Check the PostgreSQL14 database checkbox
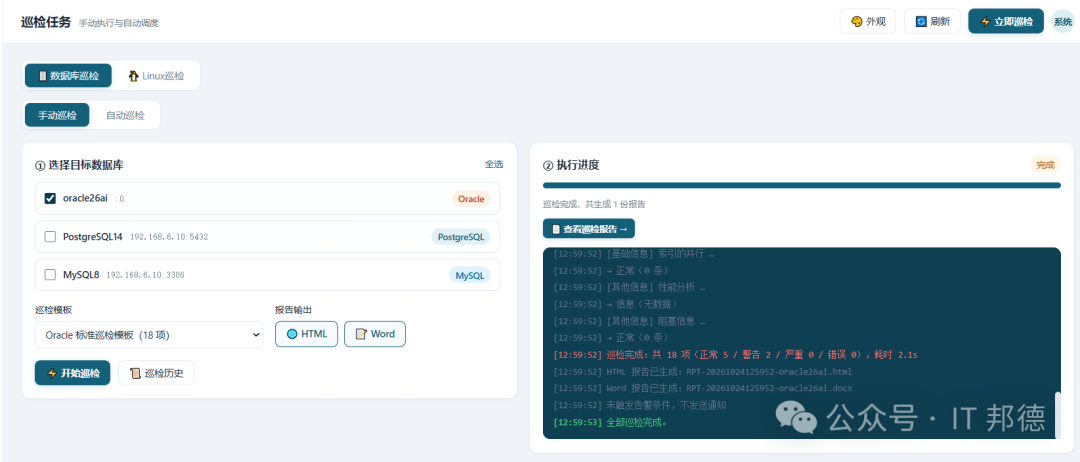The height and width of the screenshot is (462, 1080). pos(50,237)
